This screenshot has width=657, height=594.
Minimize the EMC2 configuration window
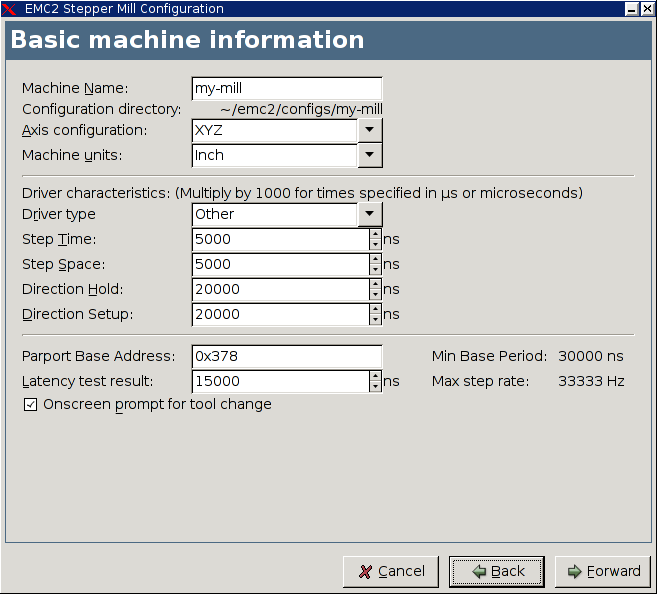click(x=631, y=9)
